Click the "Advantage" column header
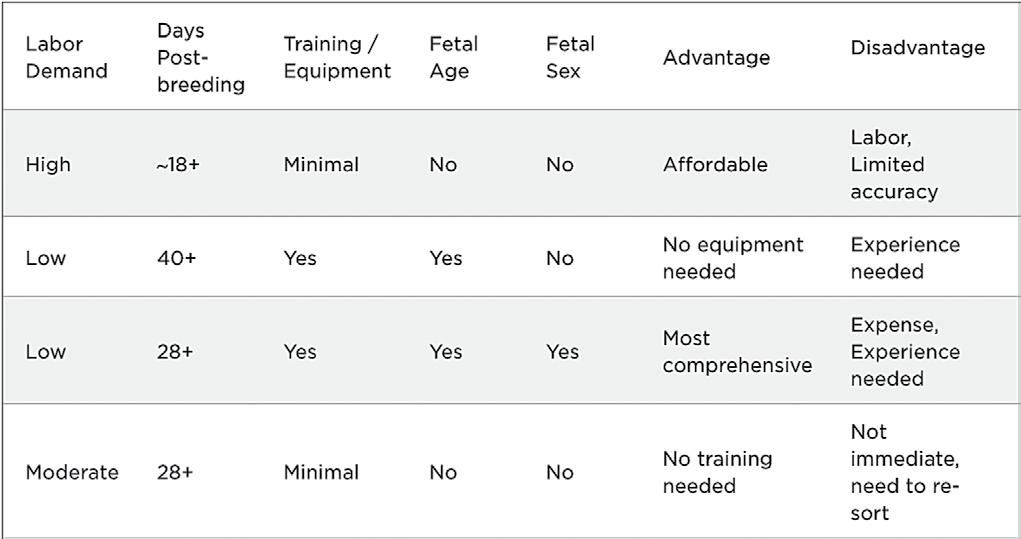1021x539 pixels. [716, 58]
